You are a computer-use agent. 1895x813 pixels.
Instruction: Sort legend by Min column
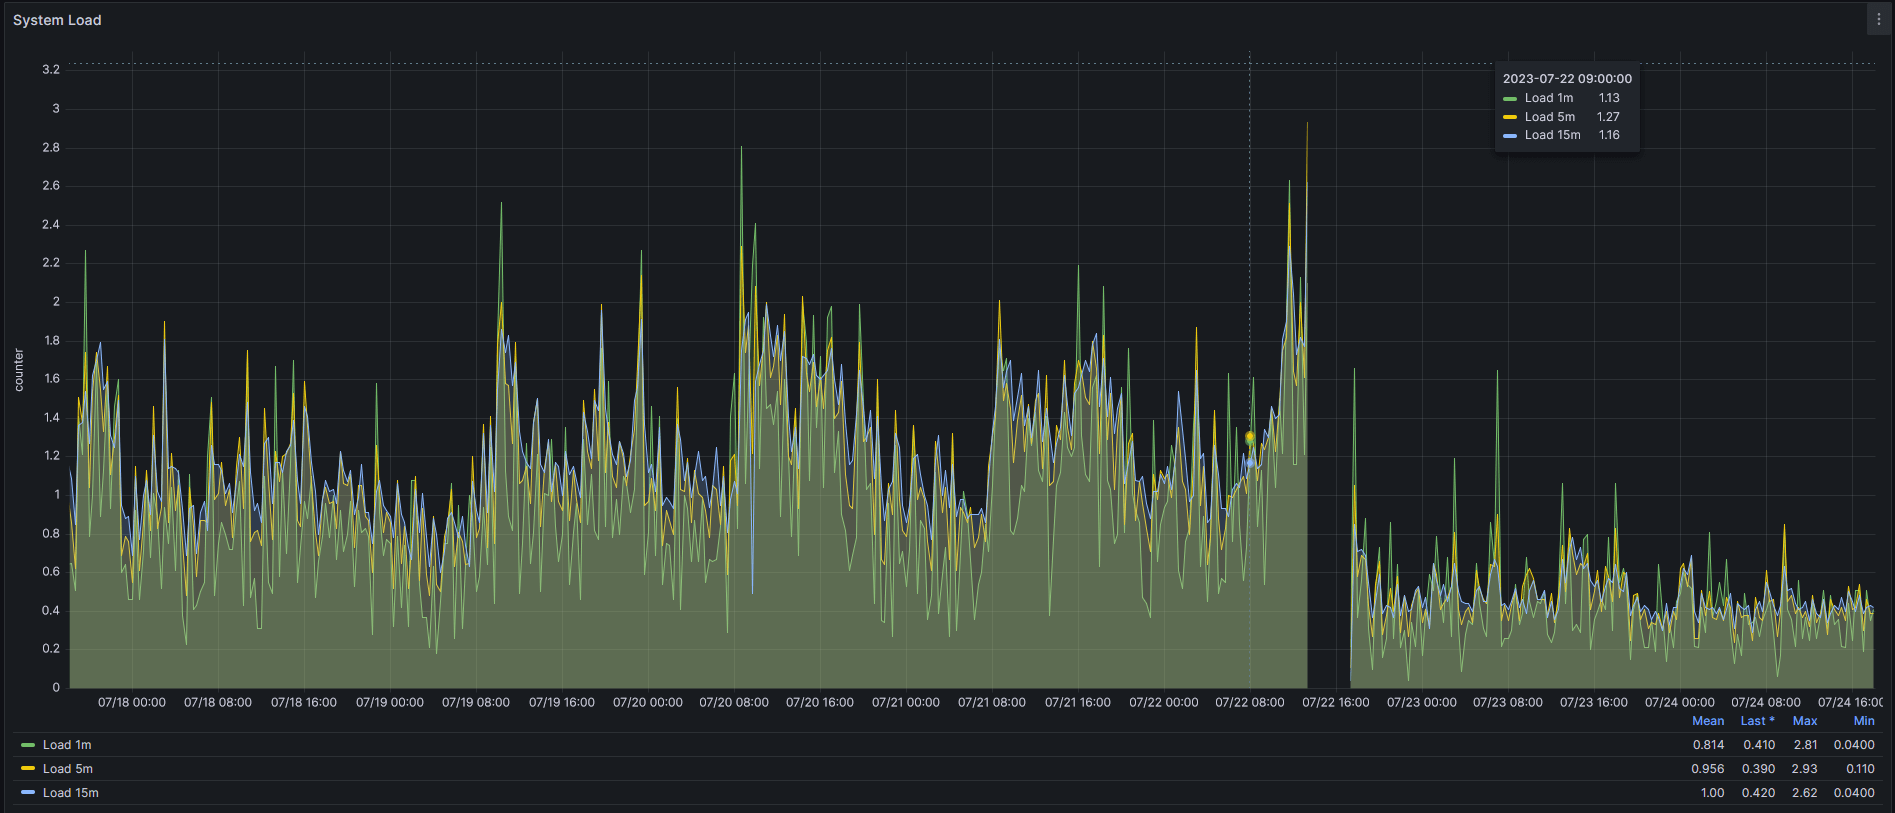[x=1863, y=721]
